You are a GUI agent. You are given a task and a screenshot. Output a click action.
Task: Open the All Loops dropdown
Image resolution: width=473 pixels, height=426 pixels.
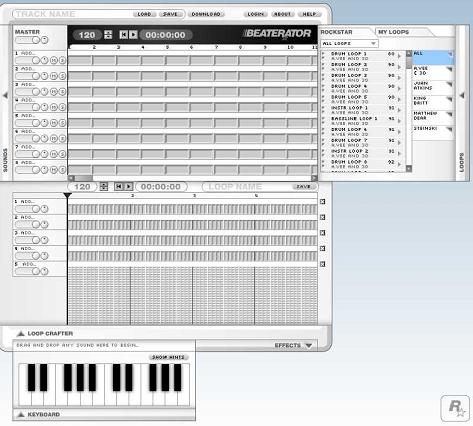tap(349, 43)
